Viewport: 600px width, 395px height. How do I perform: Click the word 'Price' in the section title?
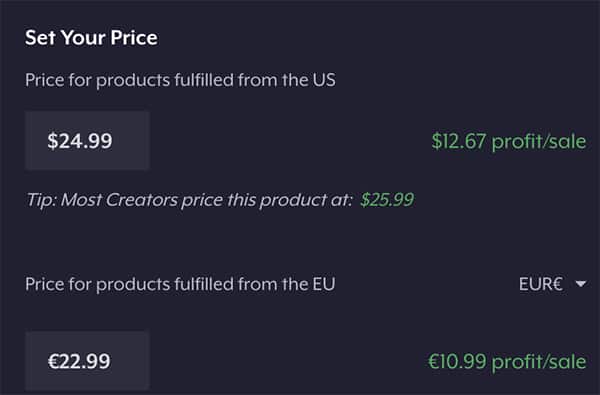click(x=134, y=38)
